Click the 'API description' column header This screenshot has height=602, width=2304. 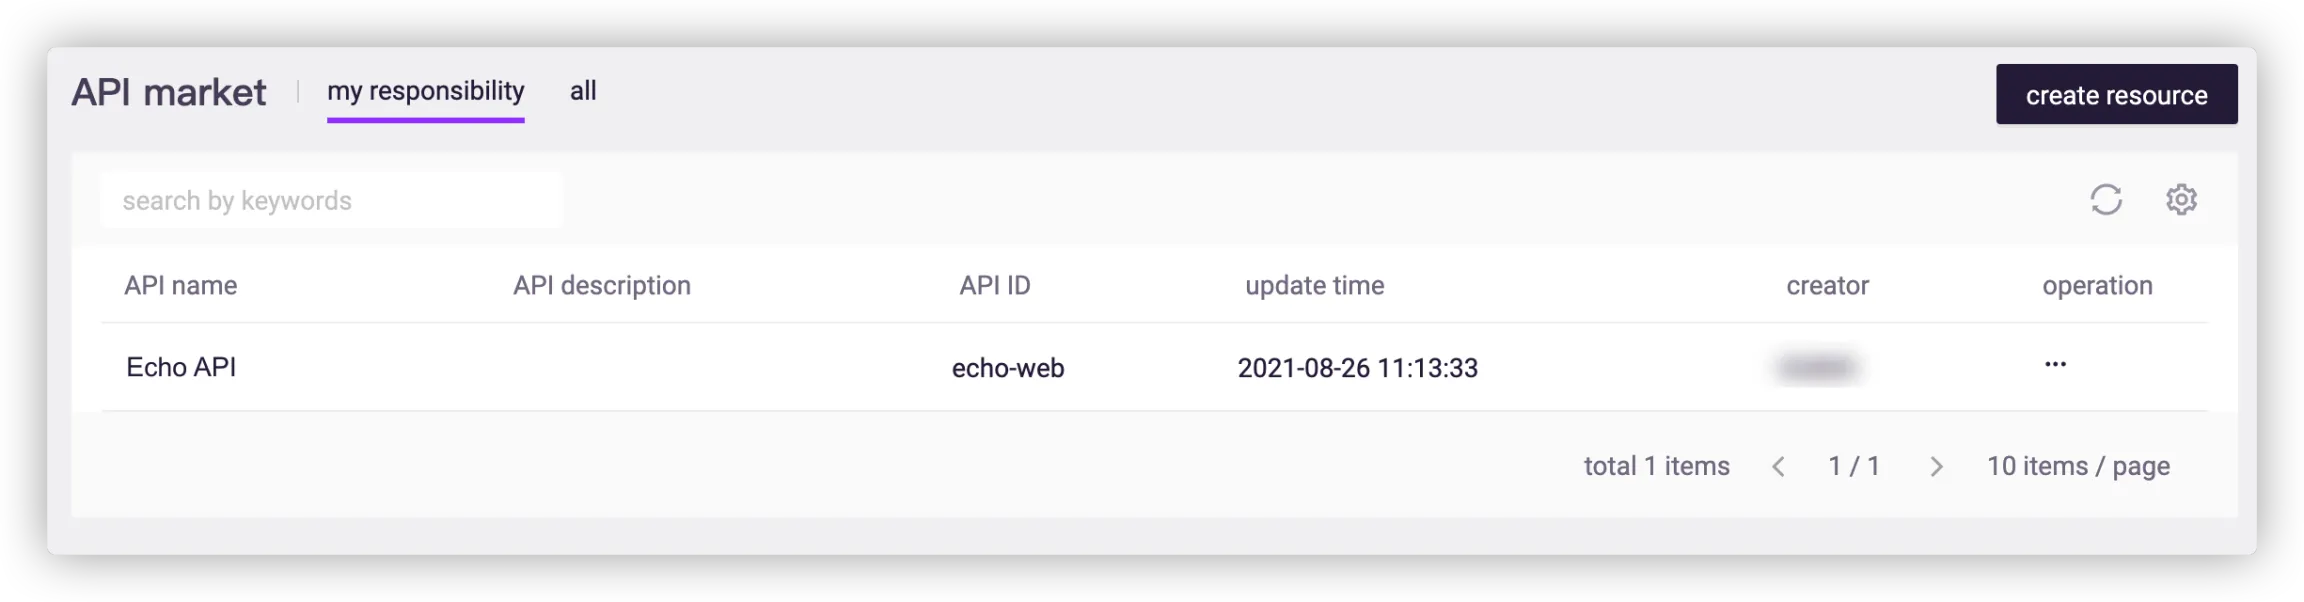coord(601,286)
